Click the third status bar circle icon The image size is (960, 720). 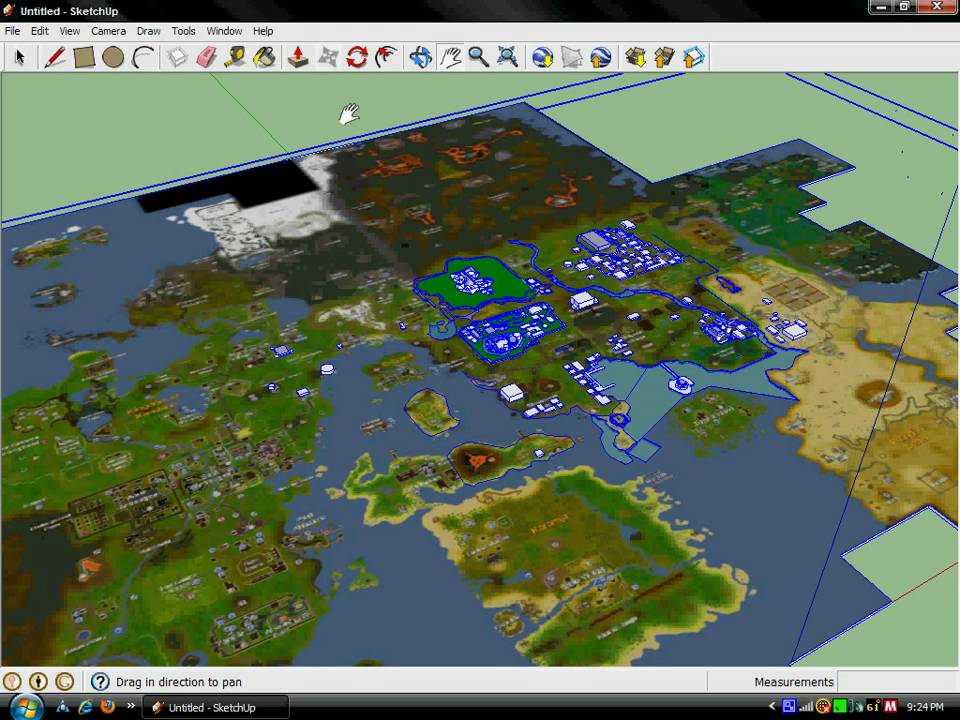pyautogui.click(x=65, y=681)
